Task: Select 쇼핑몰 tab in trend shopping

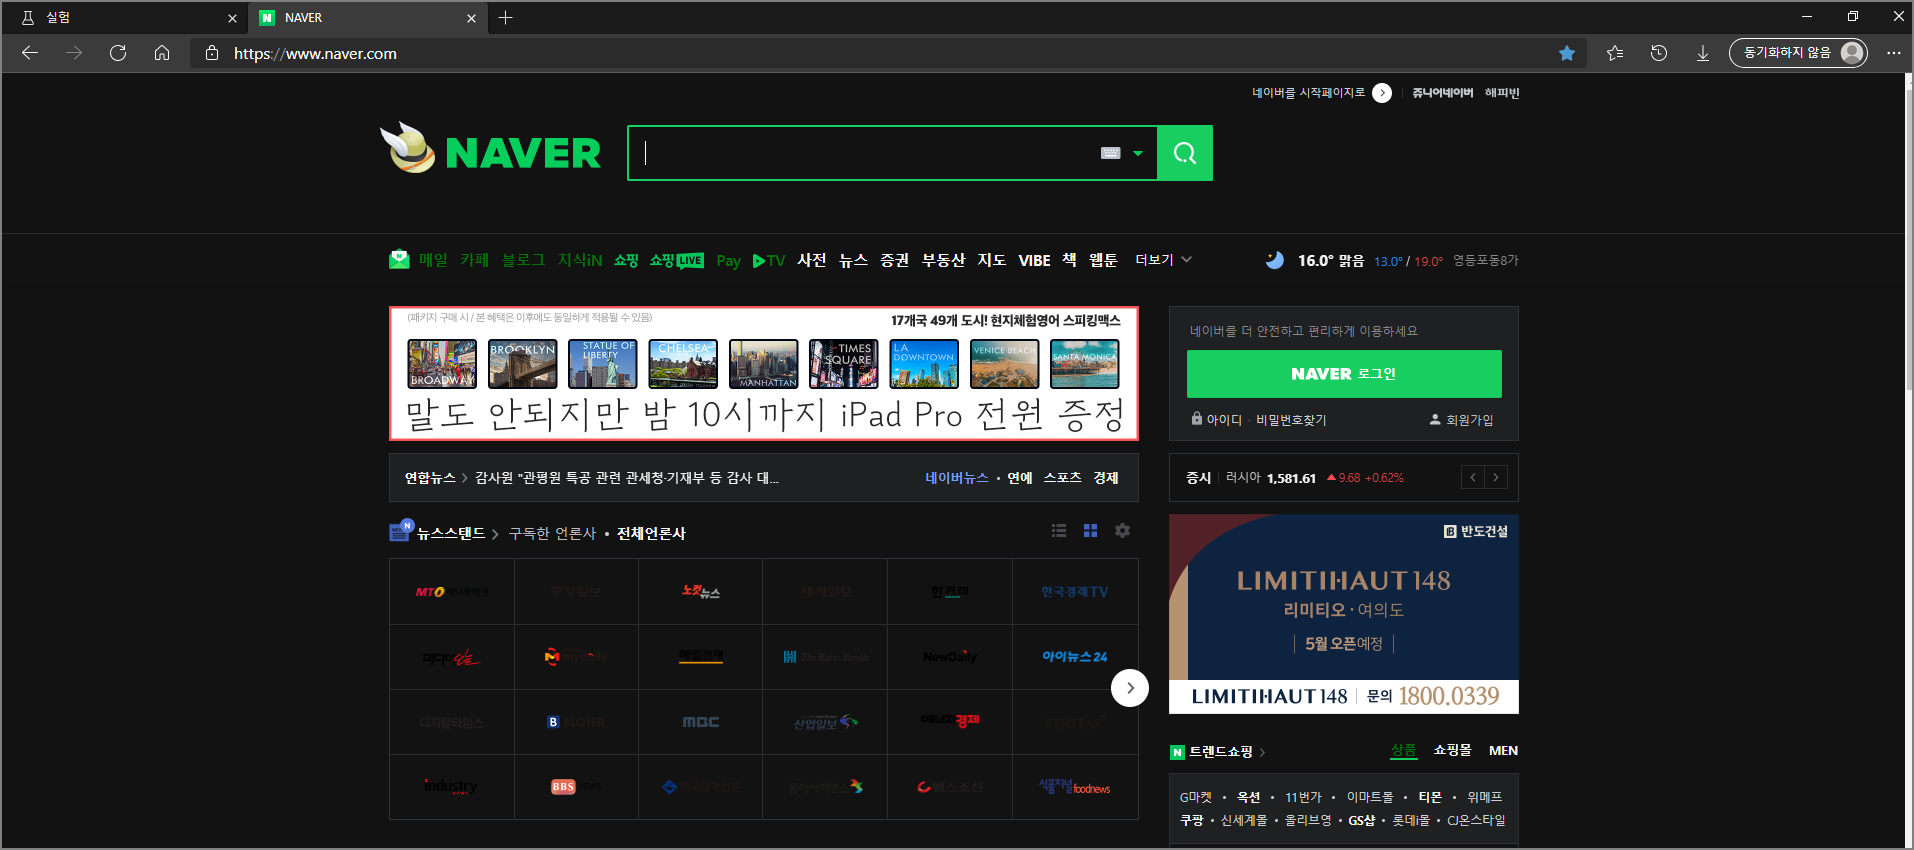Action: click(x=1453, y=750)
